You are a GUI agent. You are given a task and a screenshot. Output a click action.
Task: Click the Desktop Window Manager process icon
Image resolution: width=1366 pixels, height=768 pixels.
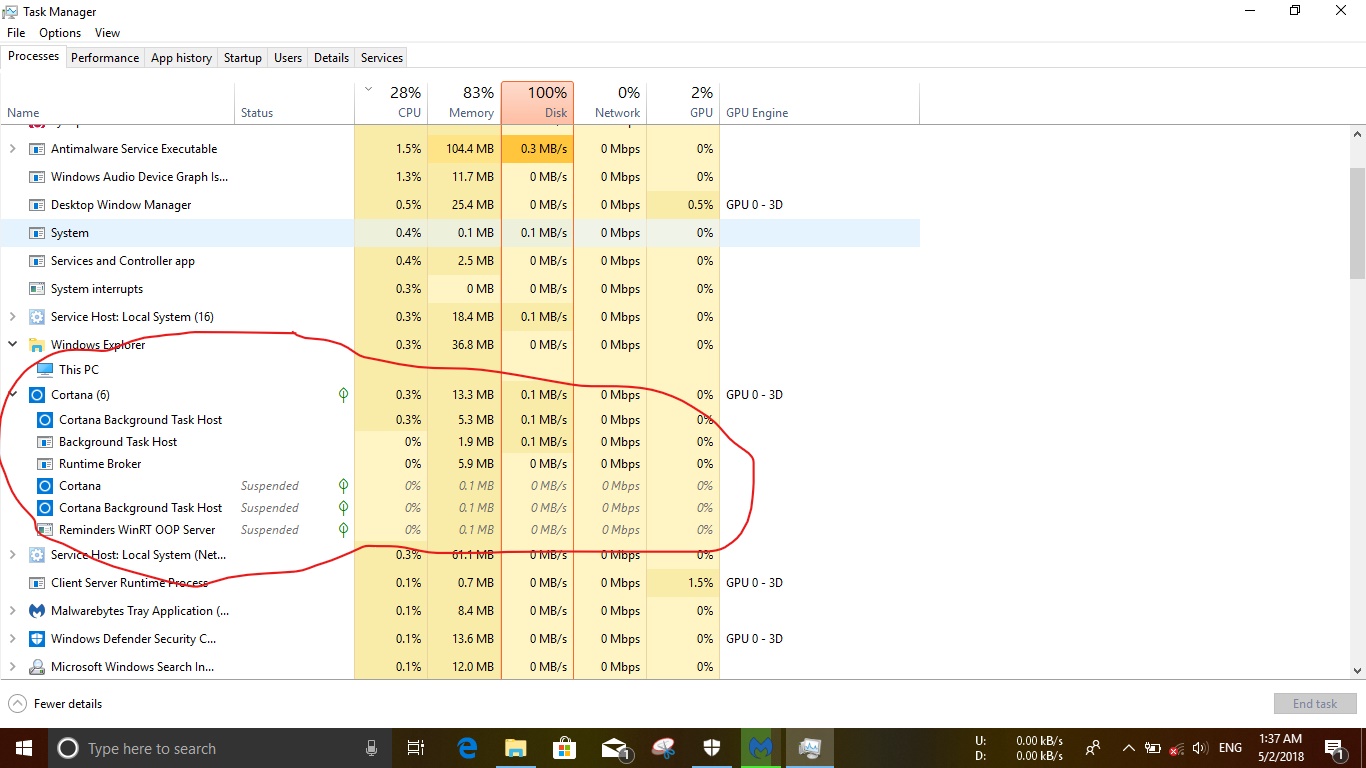37,205
